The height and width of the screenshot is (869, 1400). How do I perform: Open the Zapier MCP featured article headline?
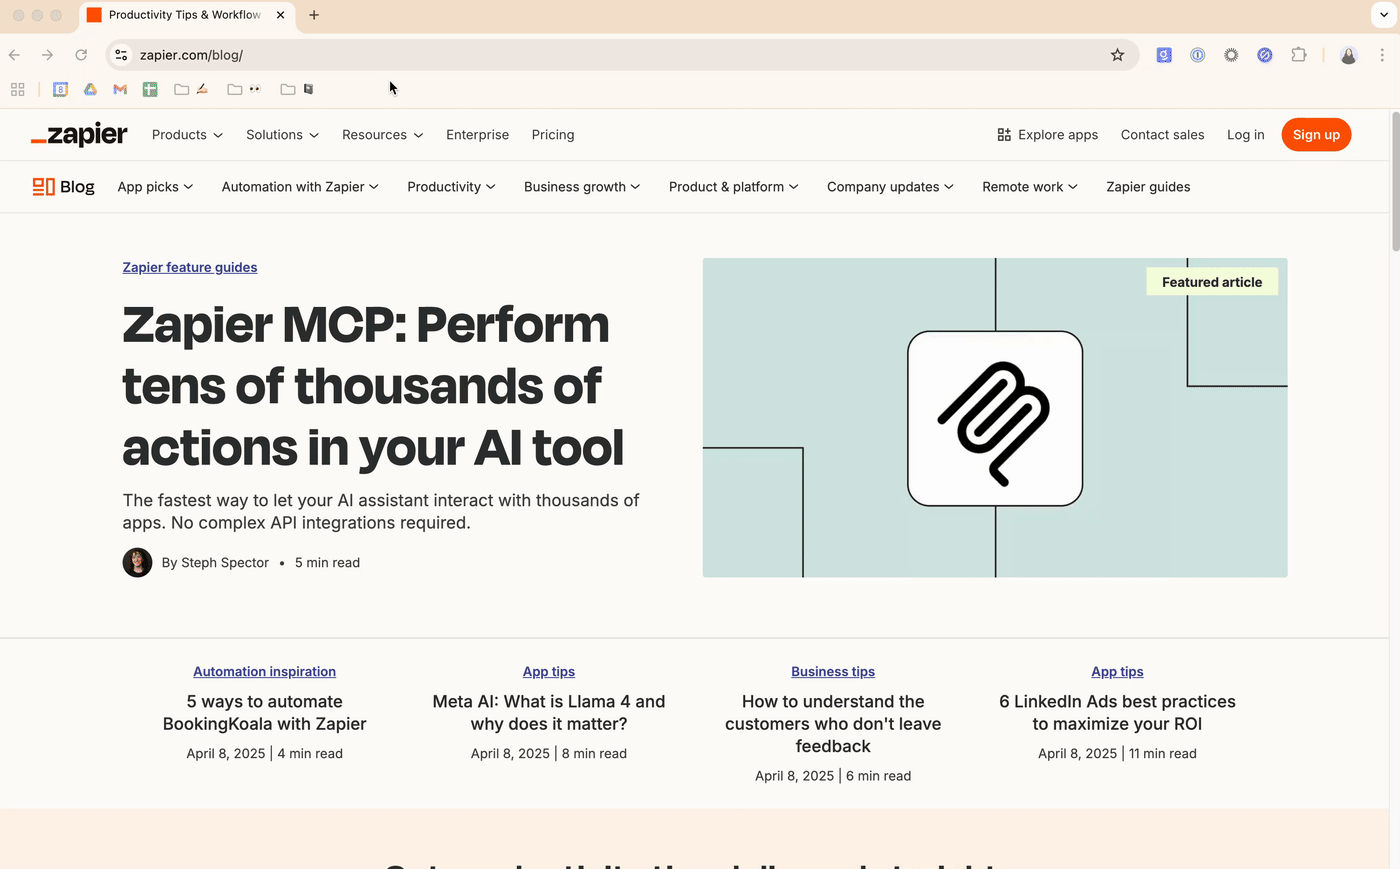tap(373, 386)
